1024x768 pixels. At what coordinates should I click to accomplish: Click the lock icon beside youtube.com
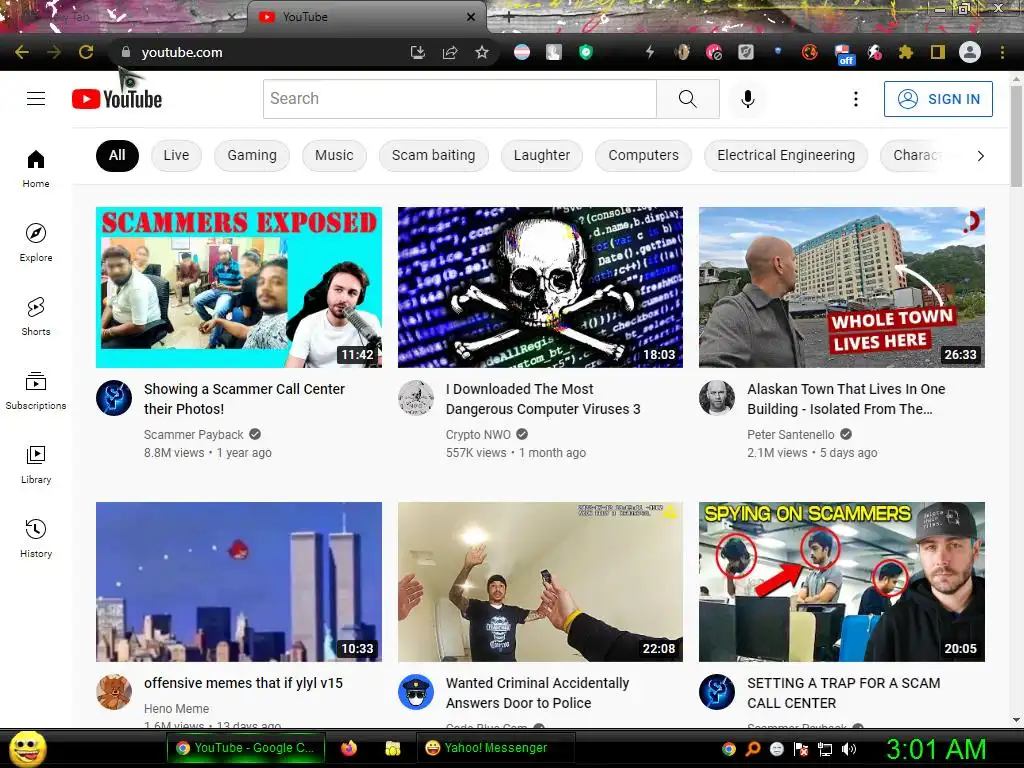[x=126, y=52]
